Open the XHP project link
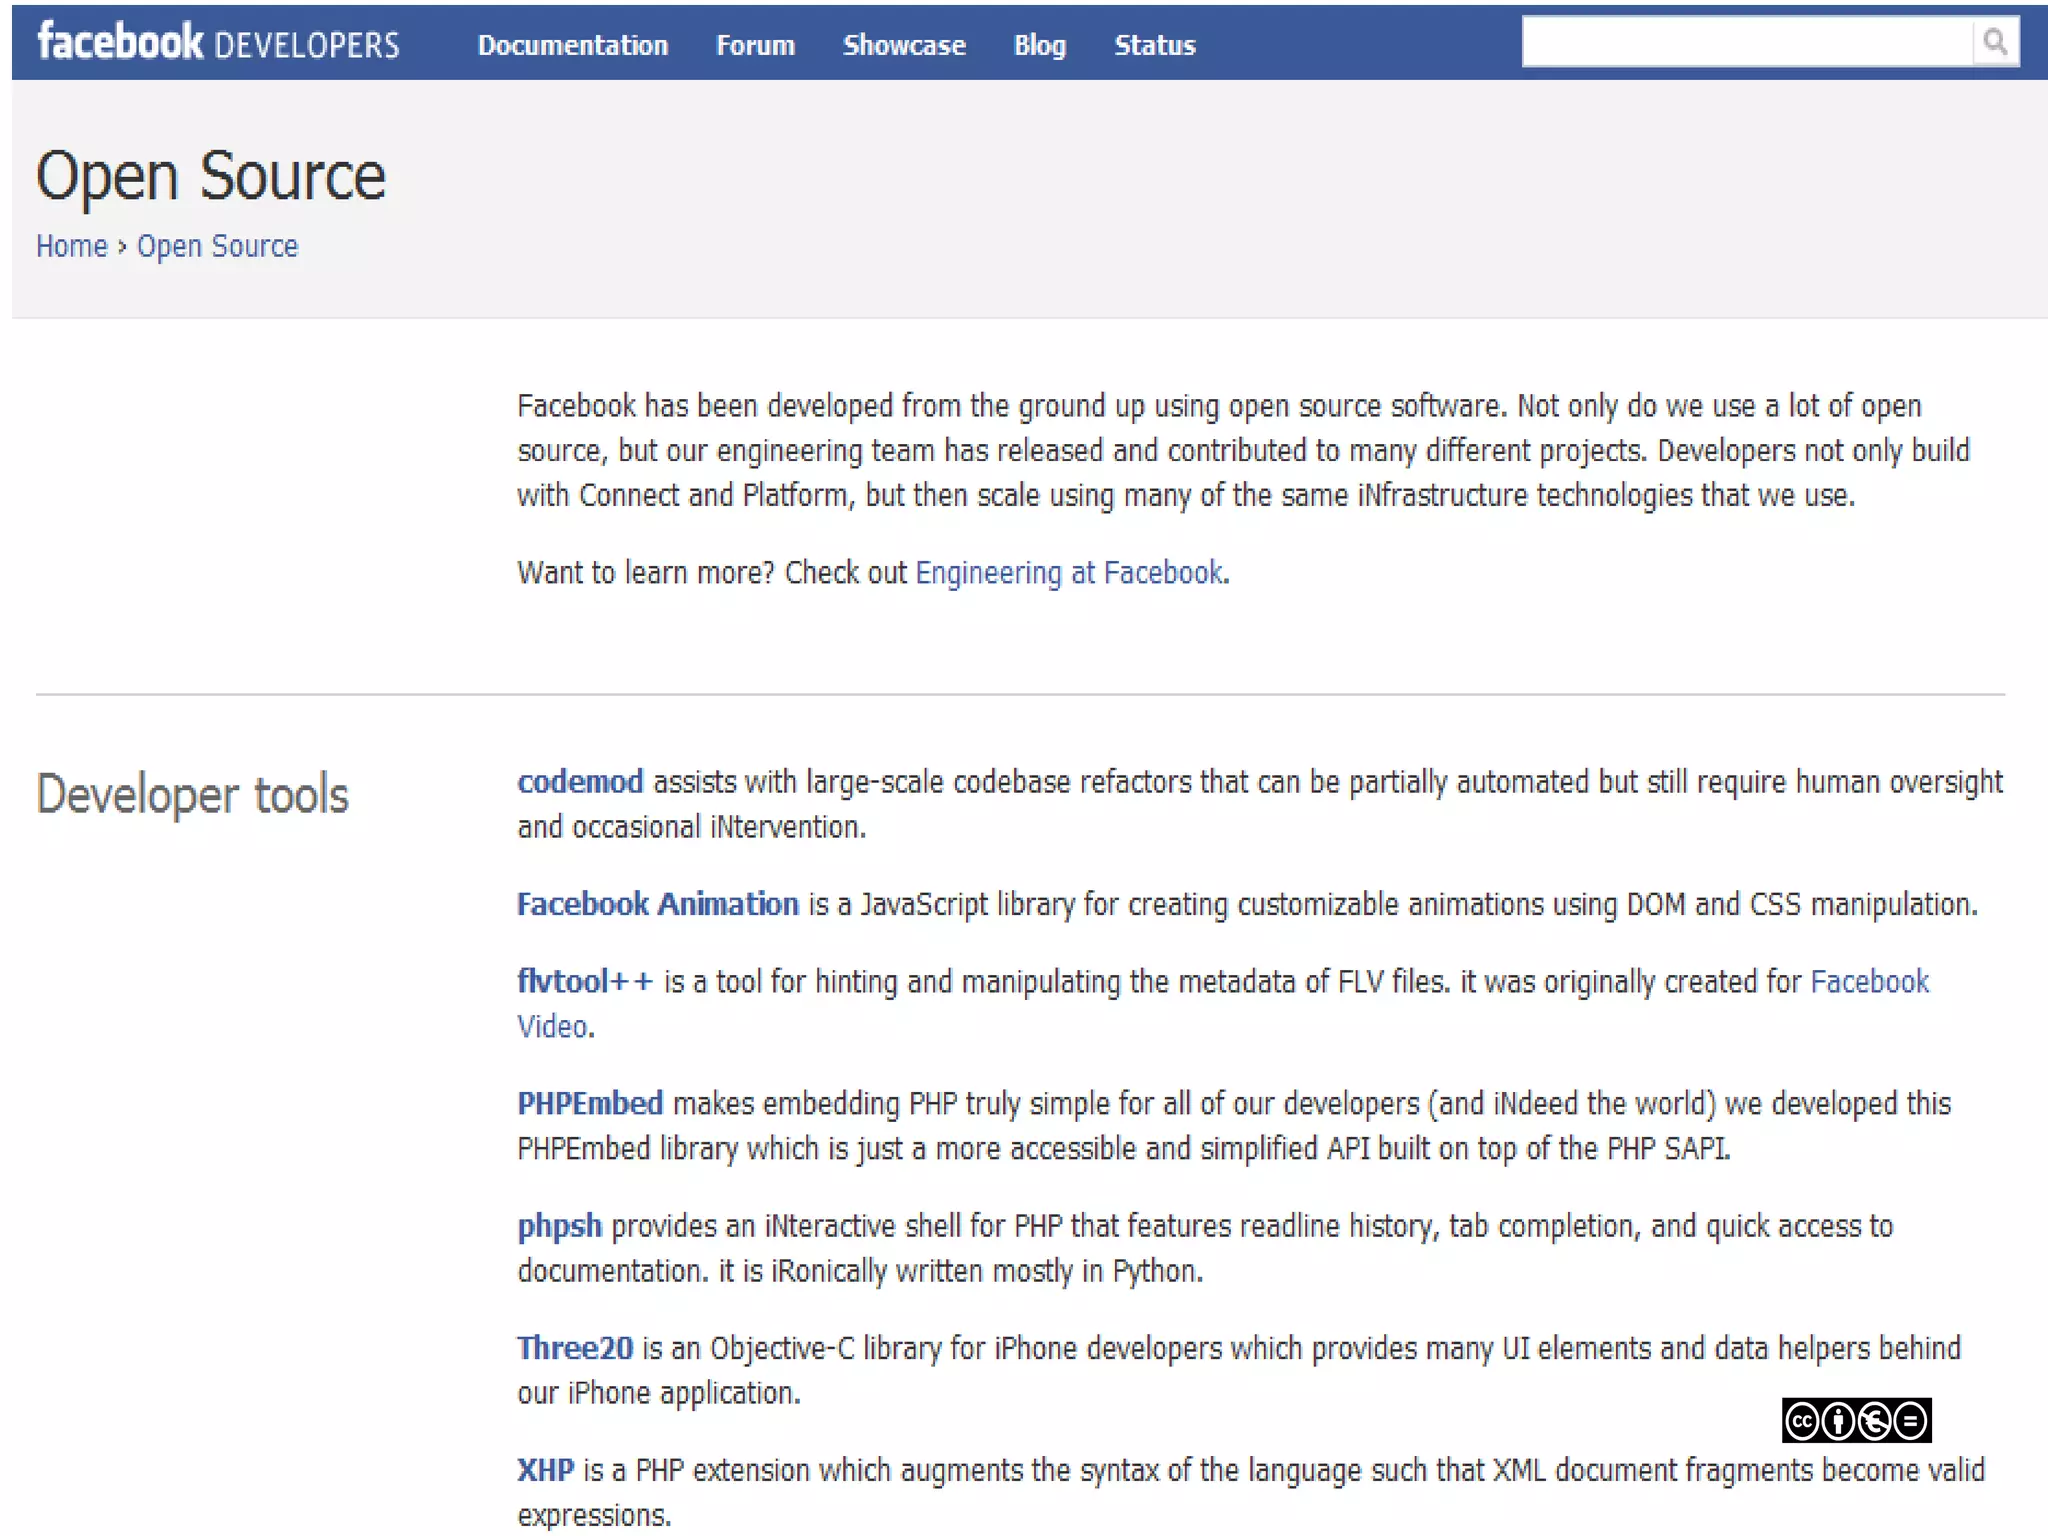 (x=545, y=1470)
